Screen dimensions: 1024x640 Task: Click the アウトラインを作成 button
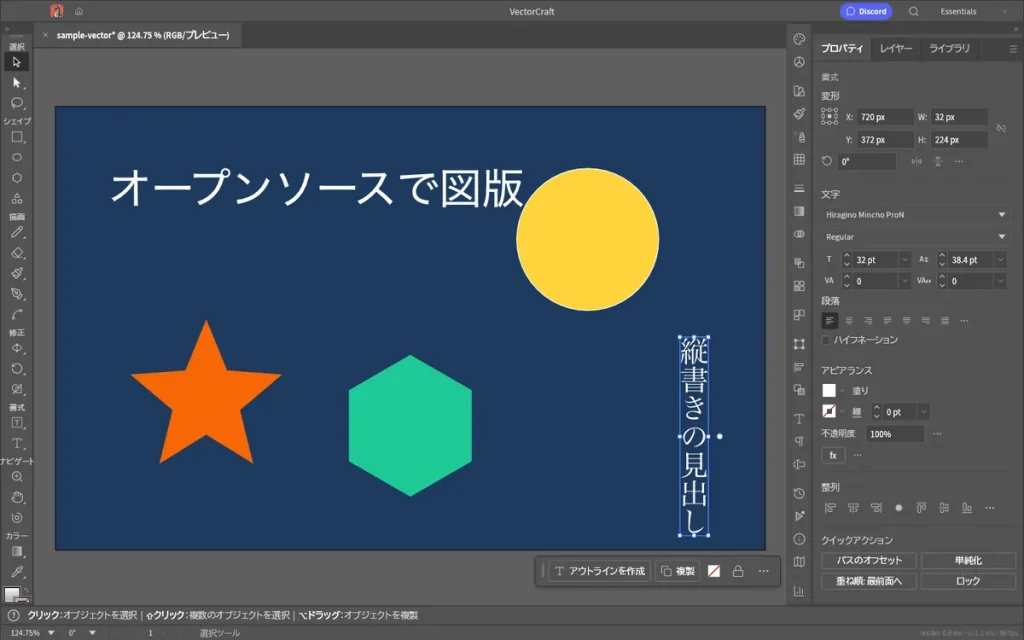pos(600,571)
